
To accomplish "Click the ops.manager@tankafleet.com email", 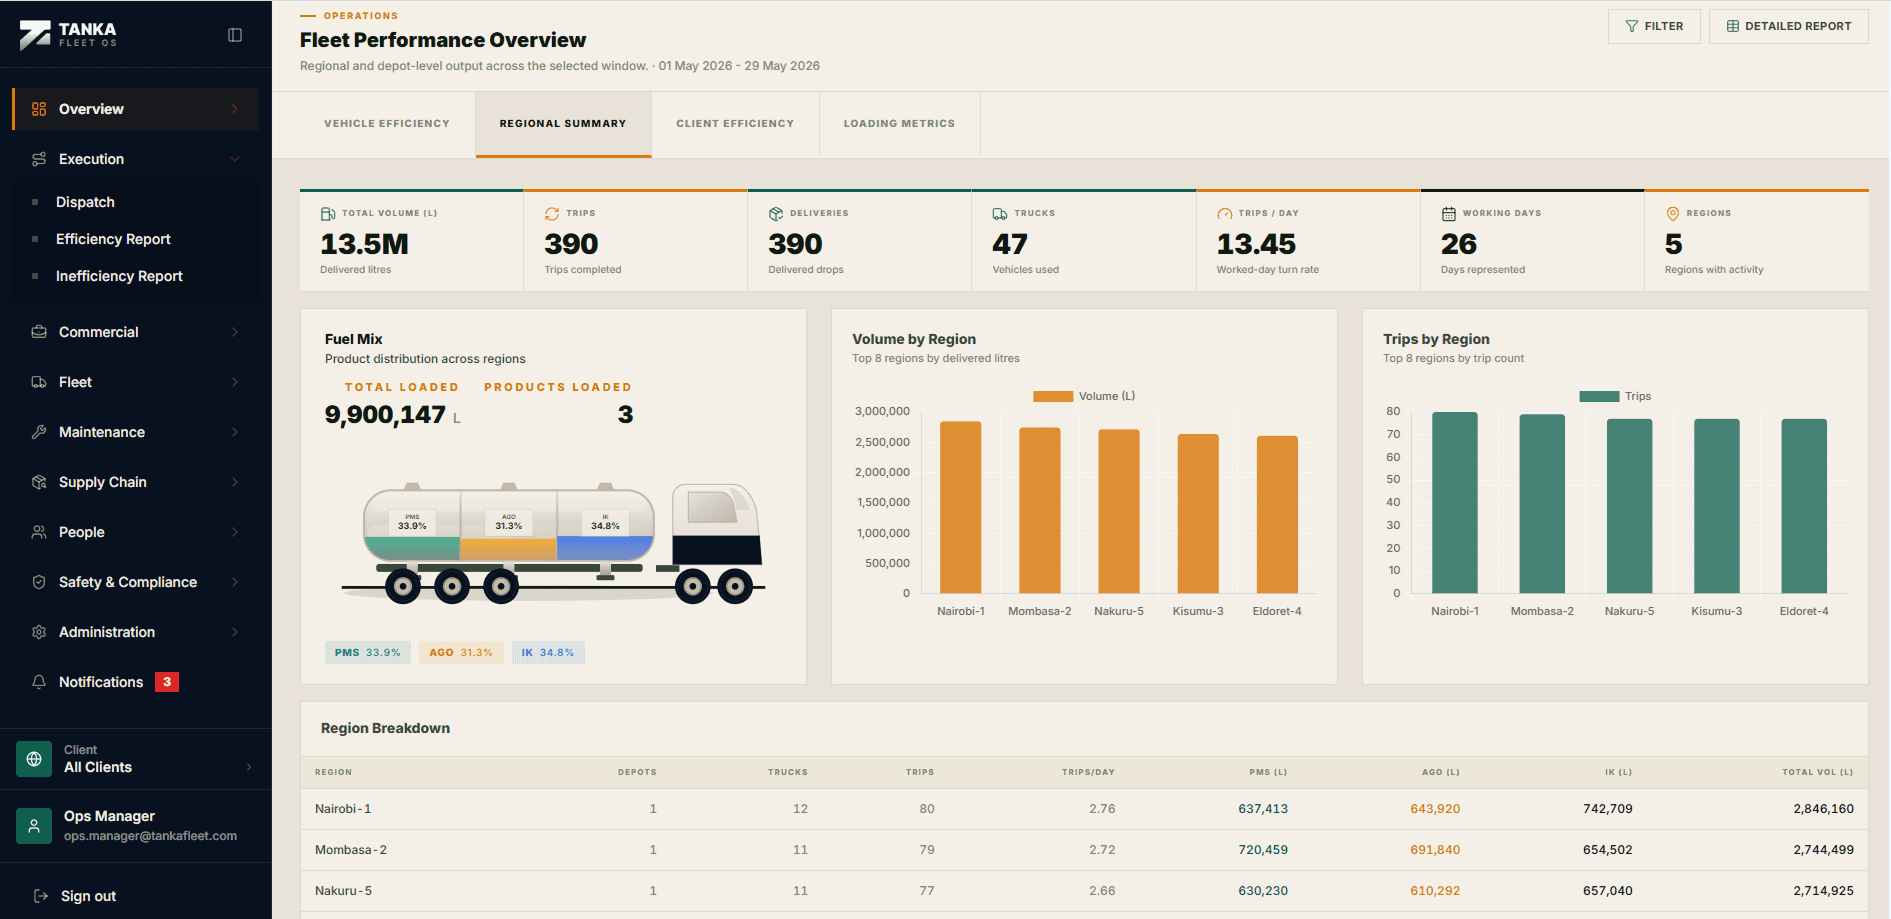I will click(x=150, y=836).
